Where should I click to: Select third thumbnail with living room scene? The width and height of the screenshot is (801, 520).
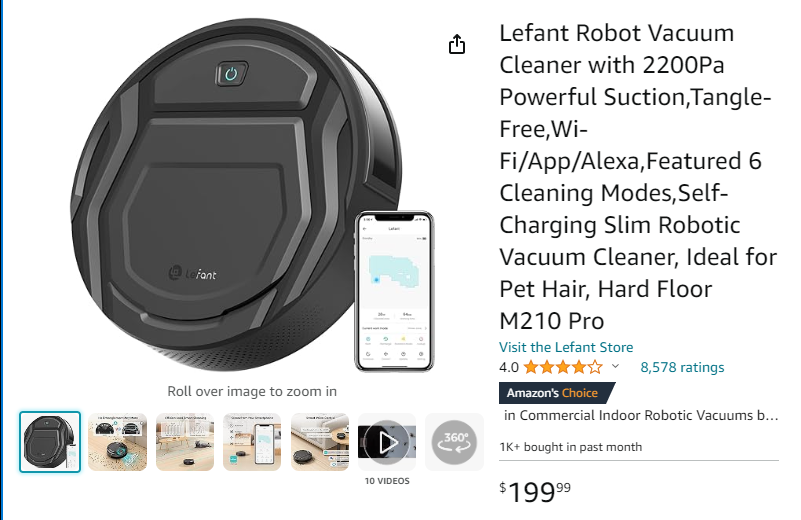point(185,442)
